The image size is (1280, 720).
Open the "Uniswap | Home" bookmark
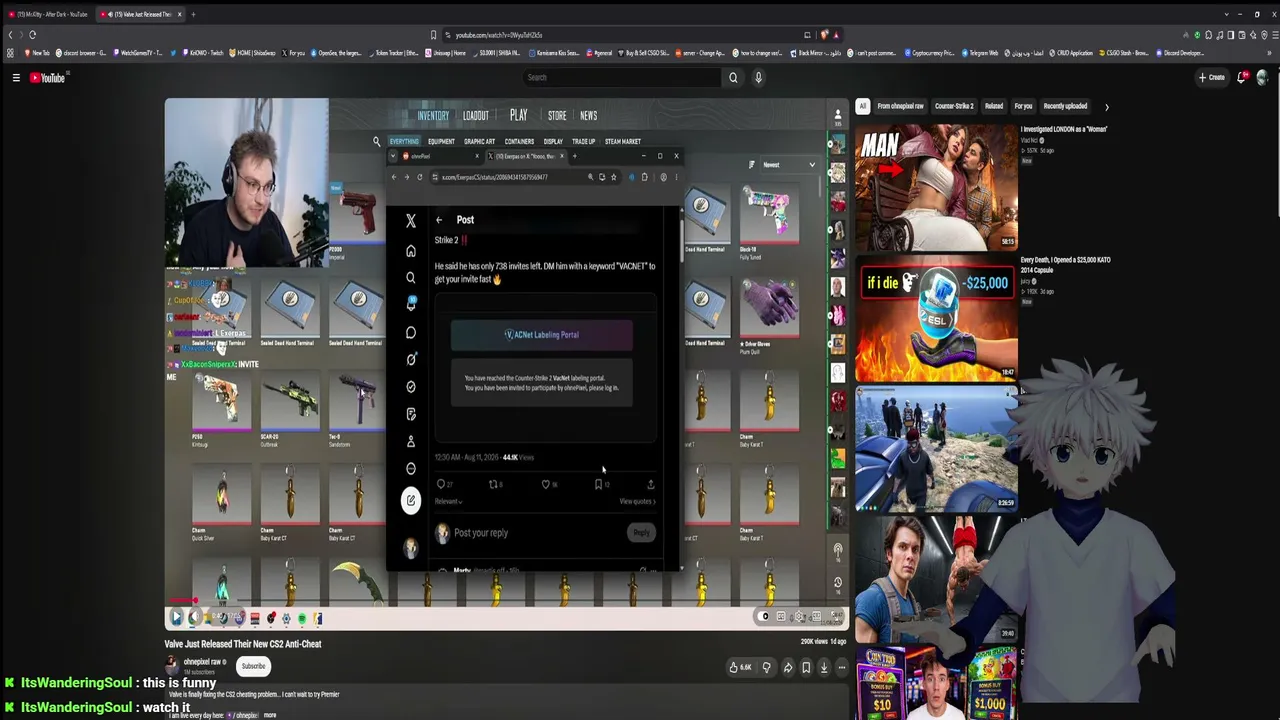pos(444,53)
